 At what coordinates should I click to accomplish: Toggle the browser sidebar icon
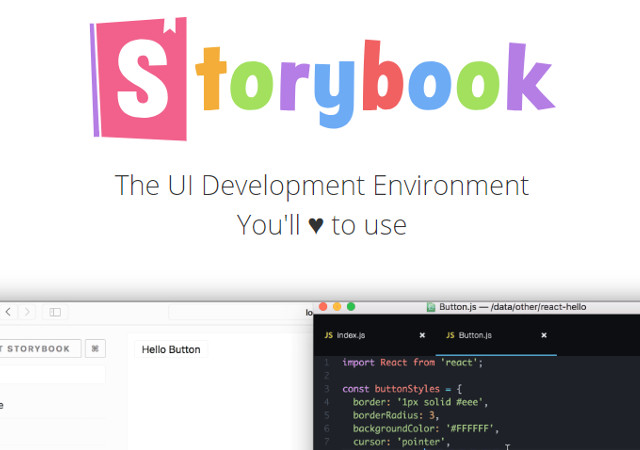click(55, 312)
